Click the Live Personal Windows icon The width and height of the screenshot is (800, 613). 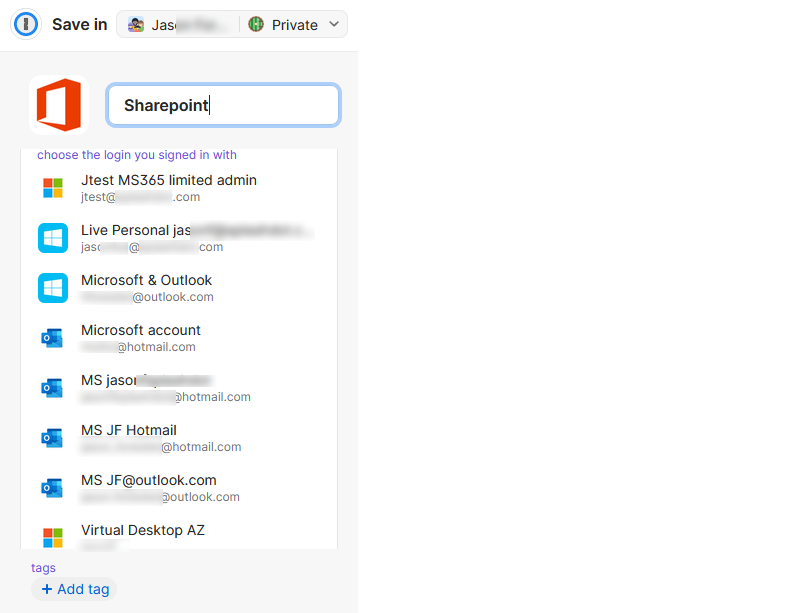point(53,238)
